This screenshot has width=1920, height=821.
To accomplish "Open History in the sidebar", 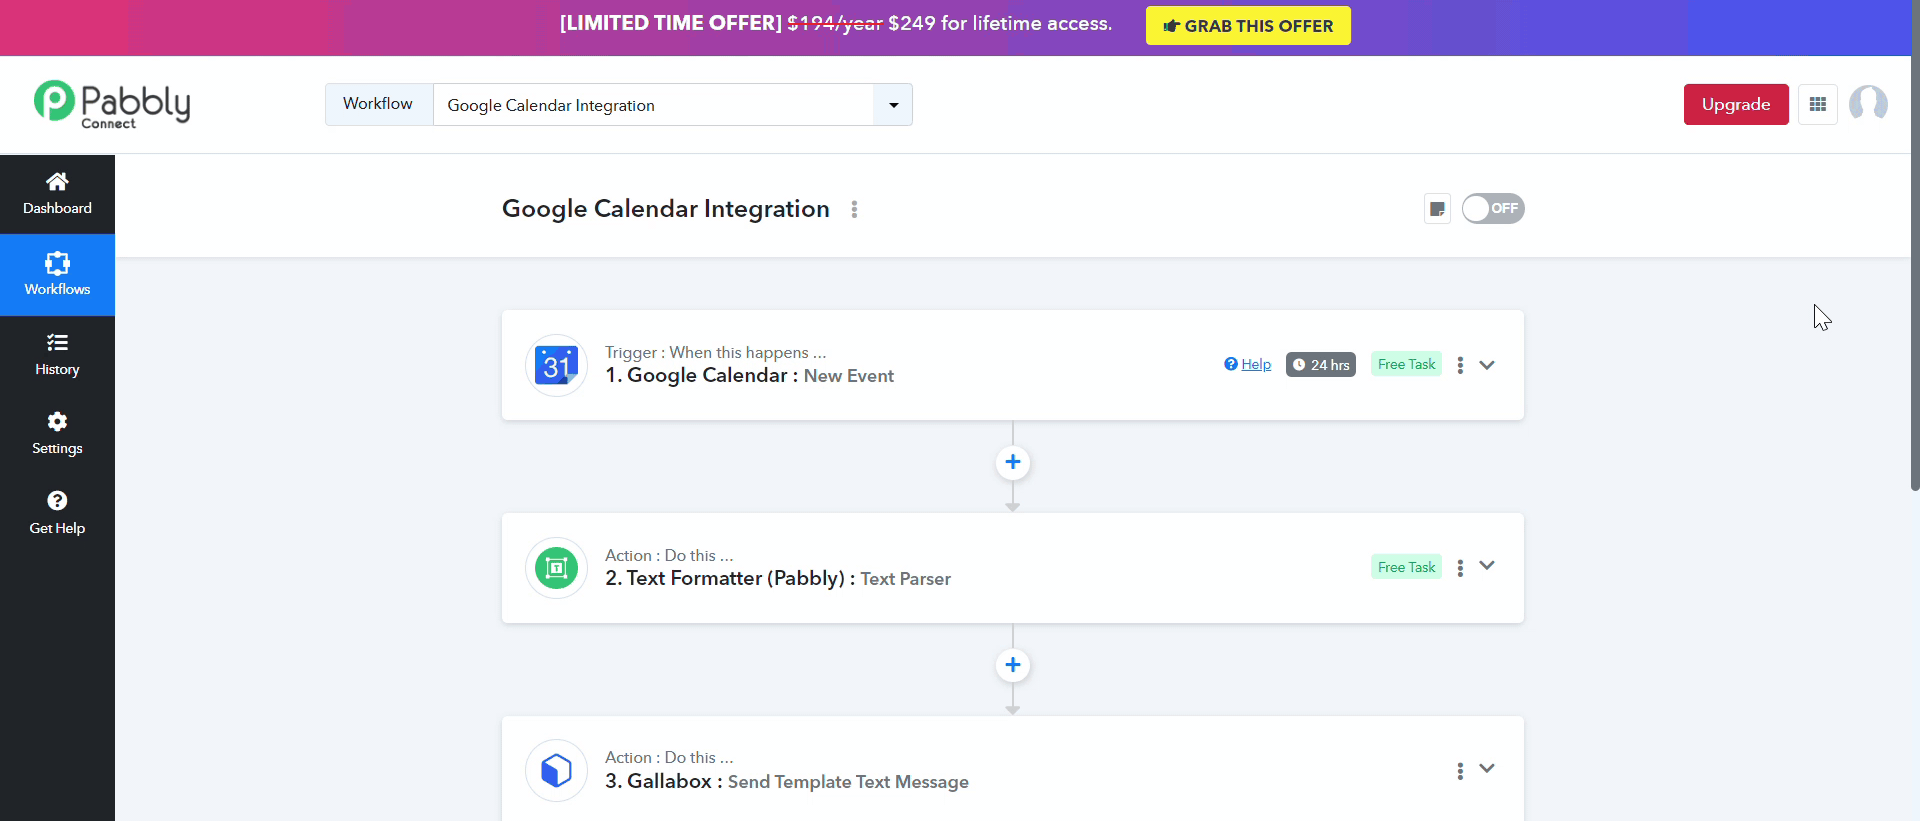I will click(x=57, y=355).
